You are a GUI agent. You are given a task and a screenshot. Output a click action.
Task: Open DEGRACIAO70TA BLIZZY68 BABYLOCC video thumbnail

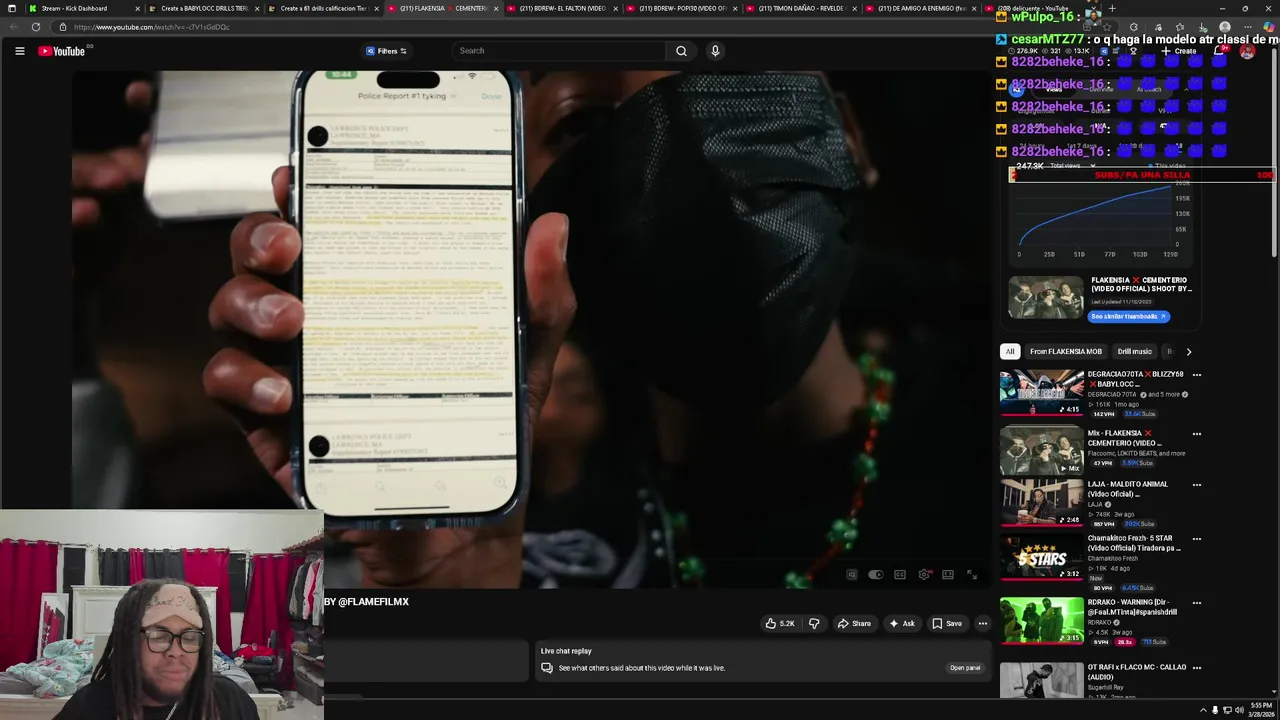[x=1042, y=393]
